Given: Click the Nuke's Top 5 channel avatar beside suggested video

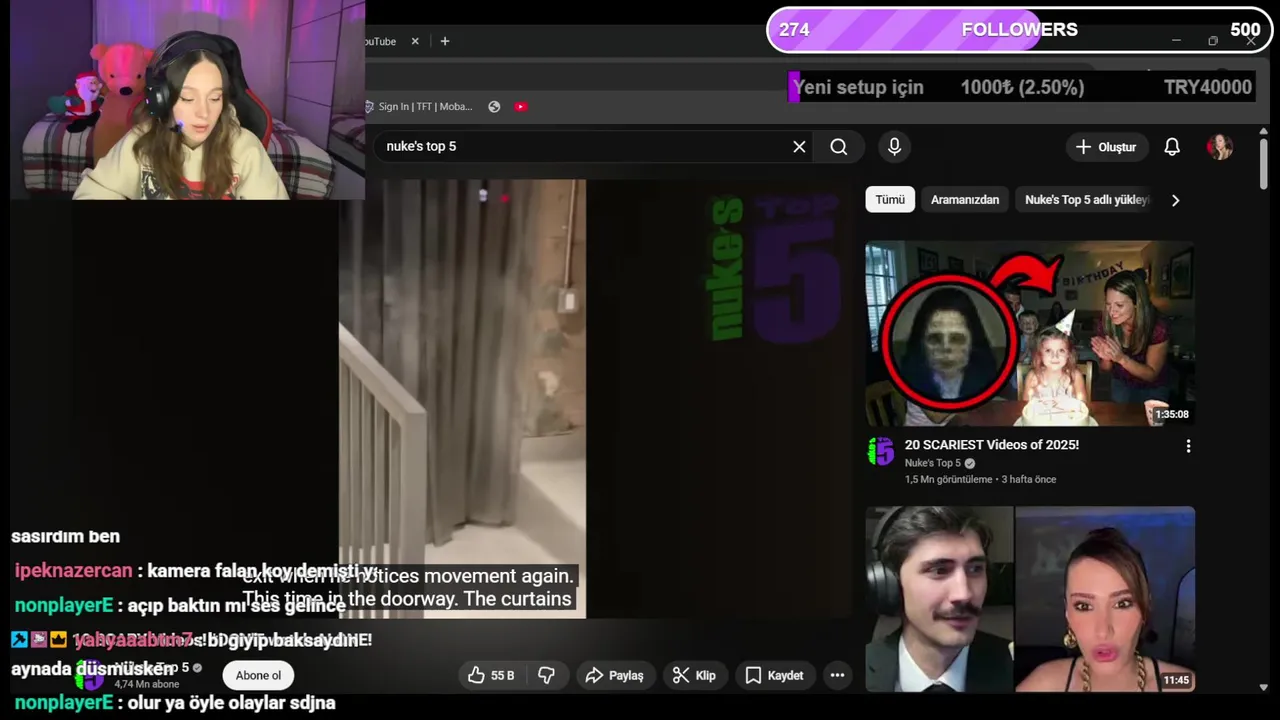Looking at the screenshot, I should coord(880,452).
